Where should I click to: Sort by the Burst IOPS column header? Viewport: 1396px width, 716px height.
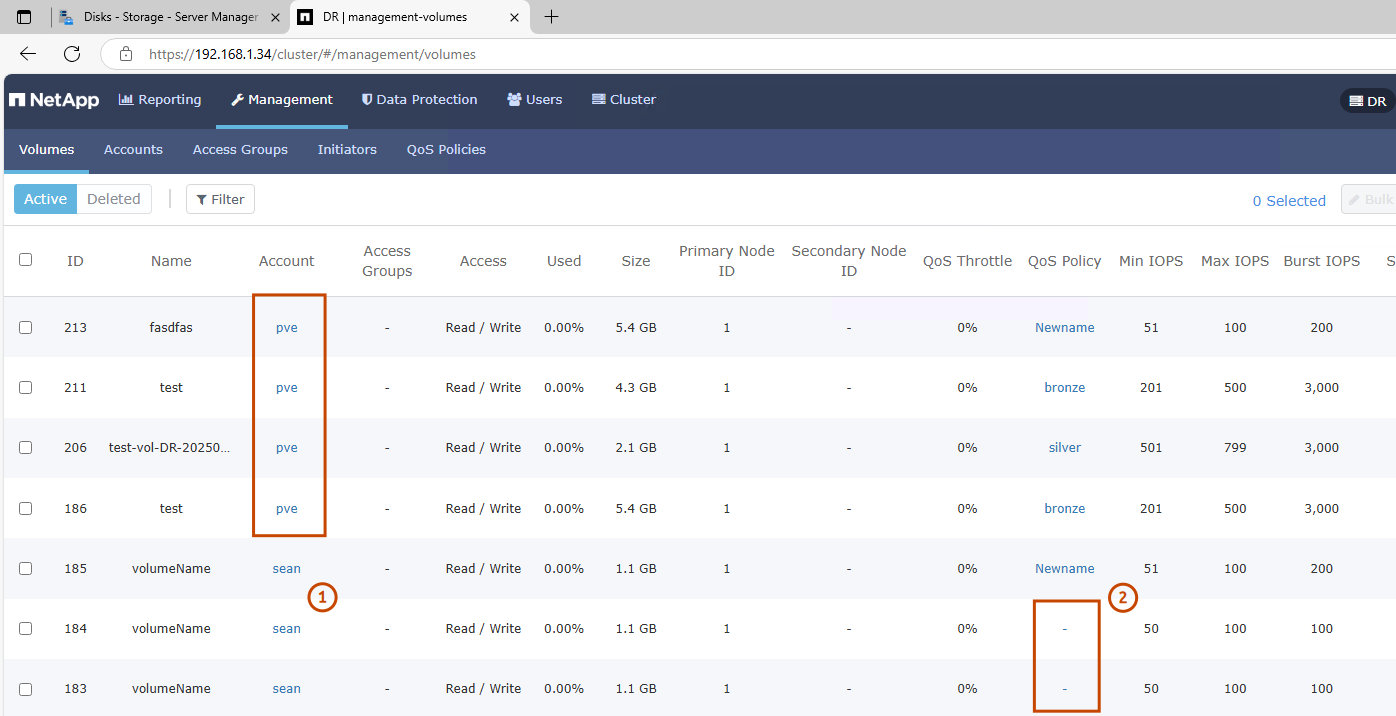click(1322, 261)
